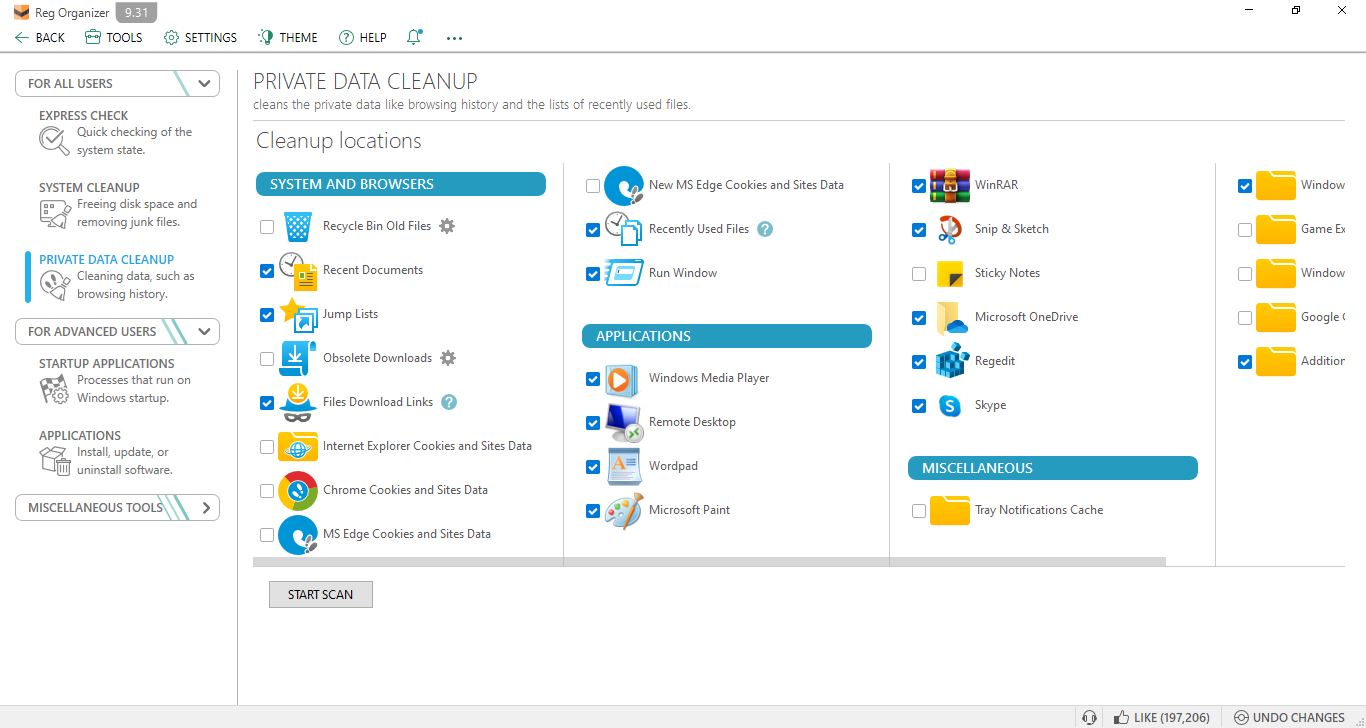Open the Theme menu

pyautogui.click(x=288, y=37)
